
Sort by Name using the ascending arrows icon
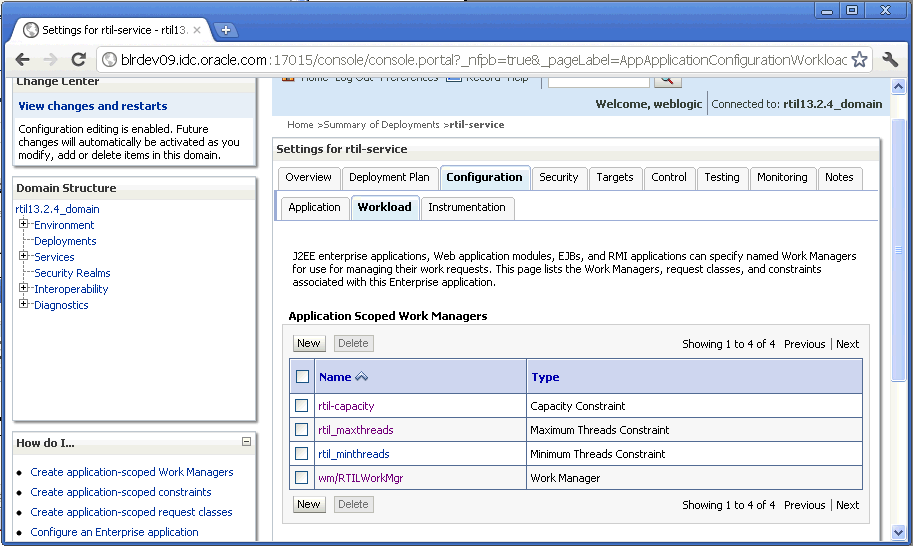(362, 377)
